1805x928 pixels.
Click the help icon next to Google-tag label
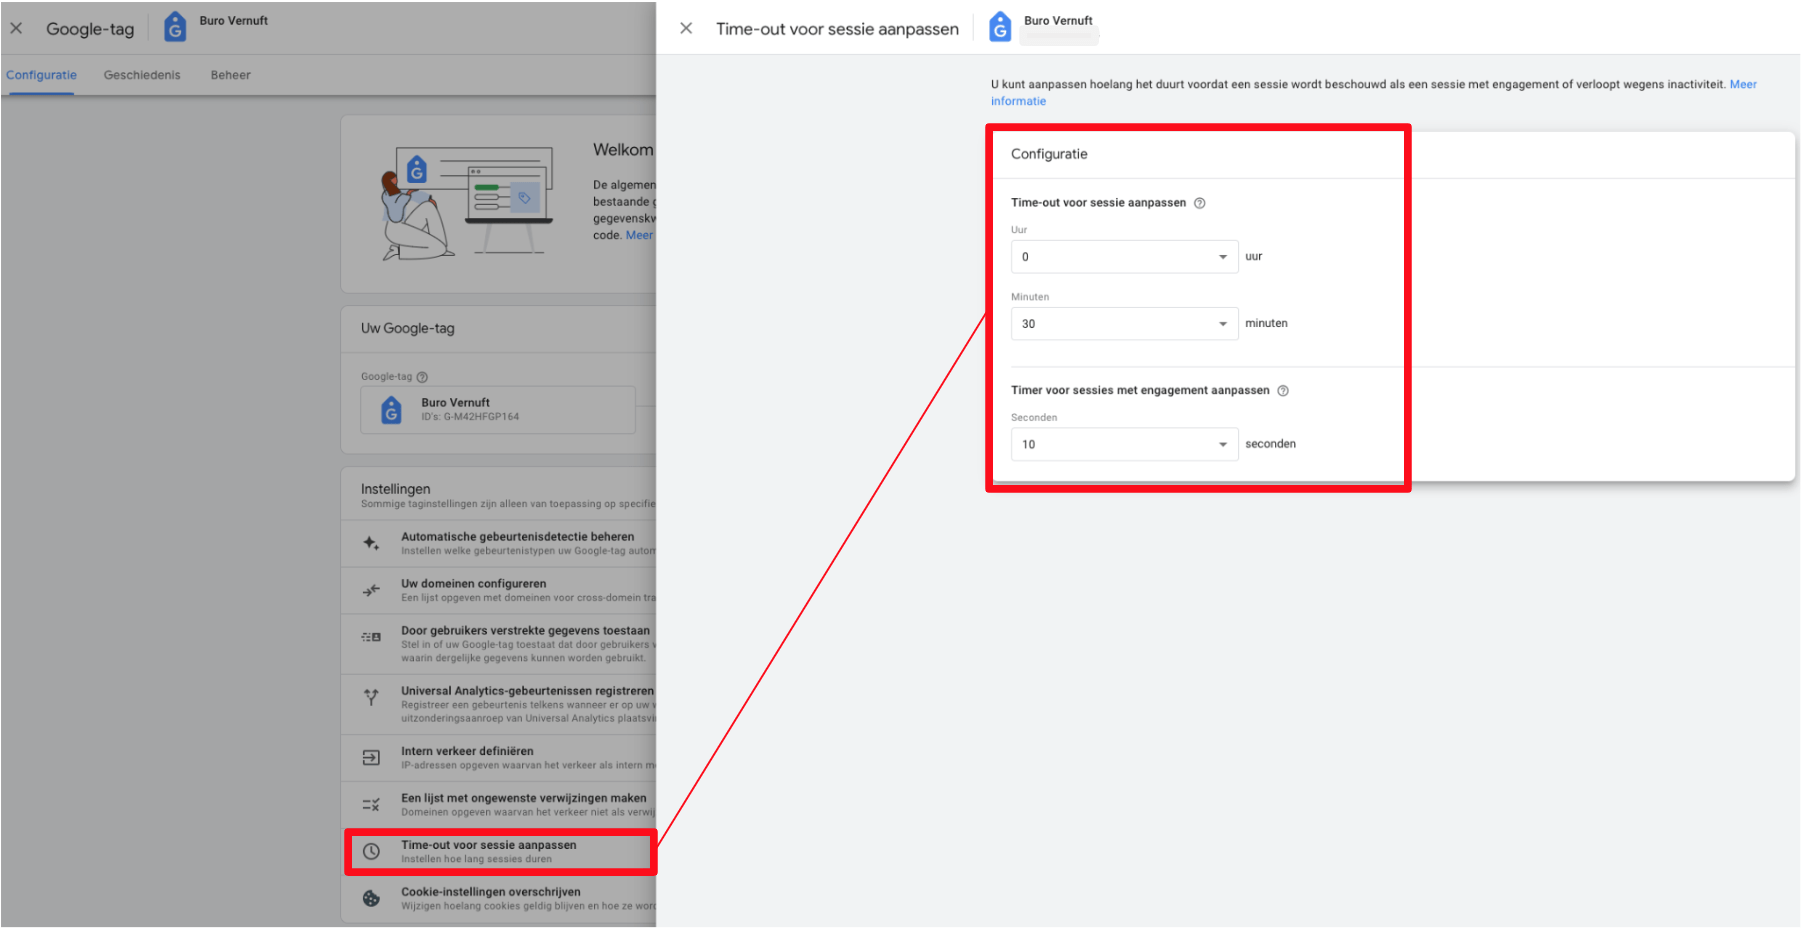[422, 377]
